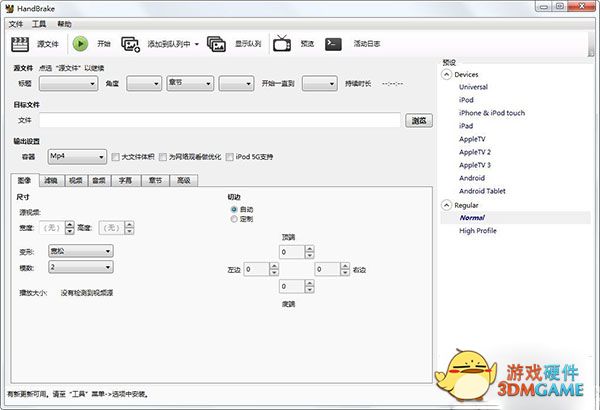
Task: Select the Android preset
Action: pyautogui.click(x=472, y=178)
